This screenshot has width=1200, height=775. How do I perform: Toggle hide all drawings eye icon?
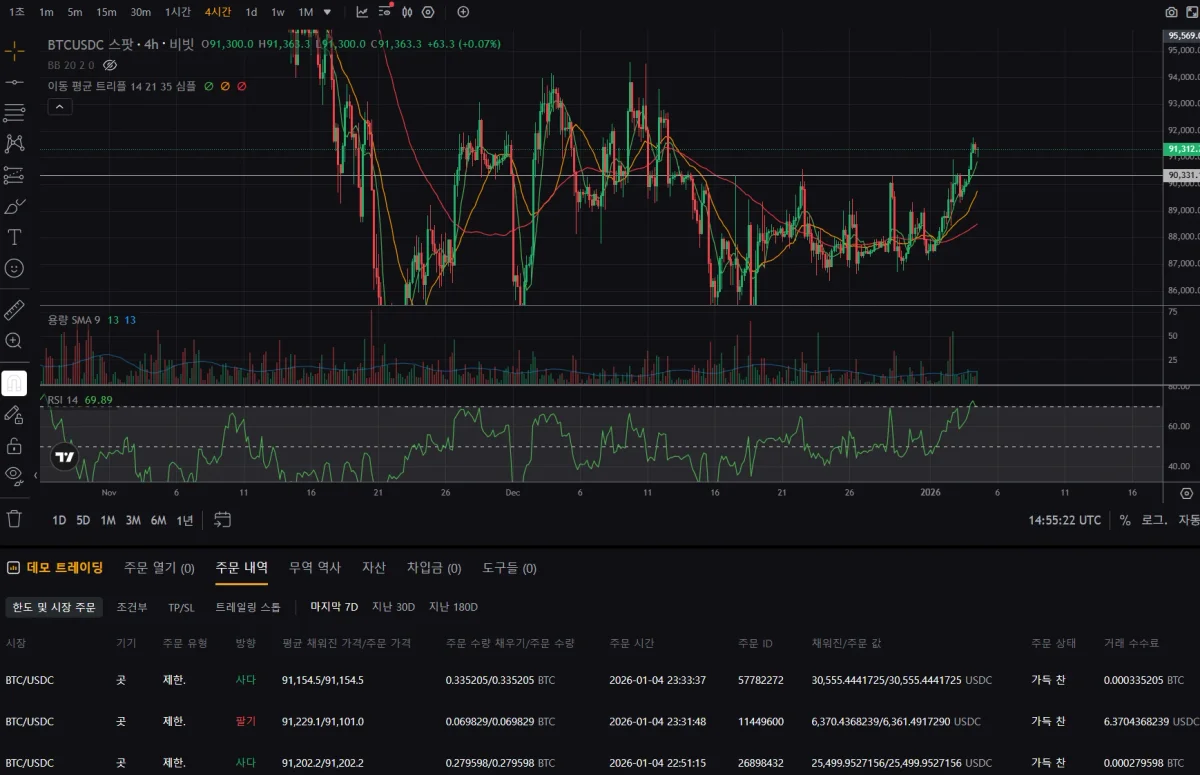[x=14, y=474]
